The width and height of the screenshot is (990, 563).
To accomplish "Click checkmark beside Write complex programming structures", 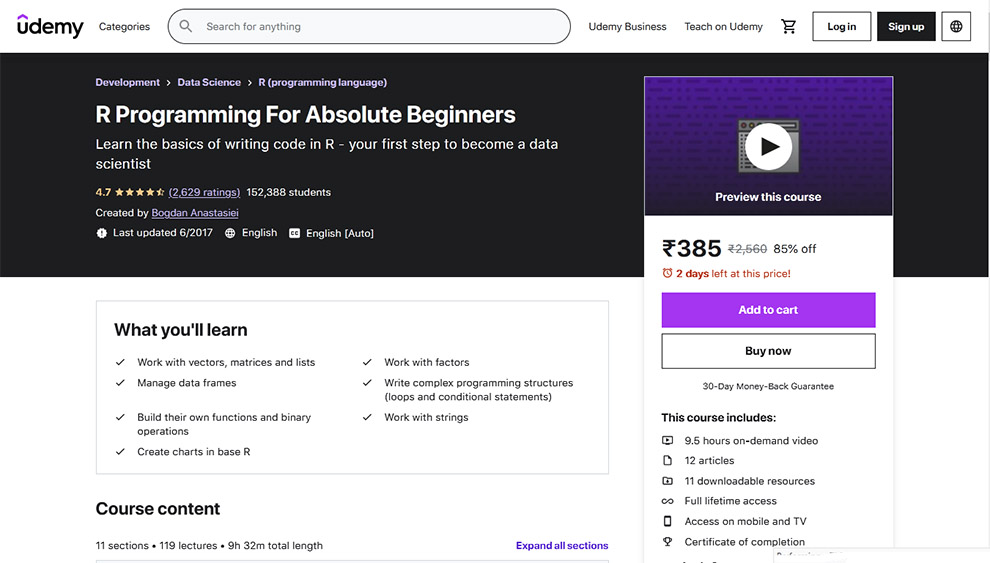I will point(367,382).
